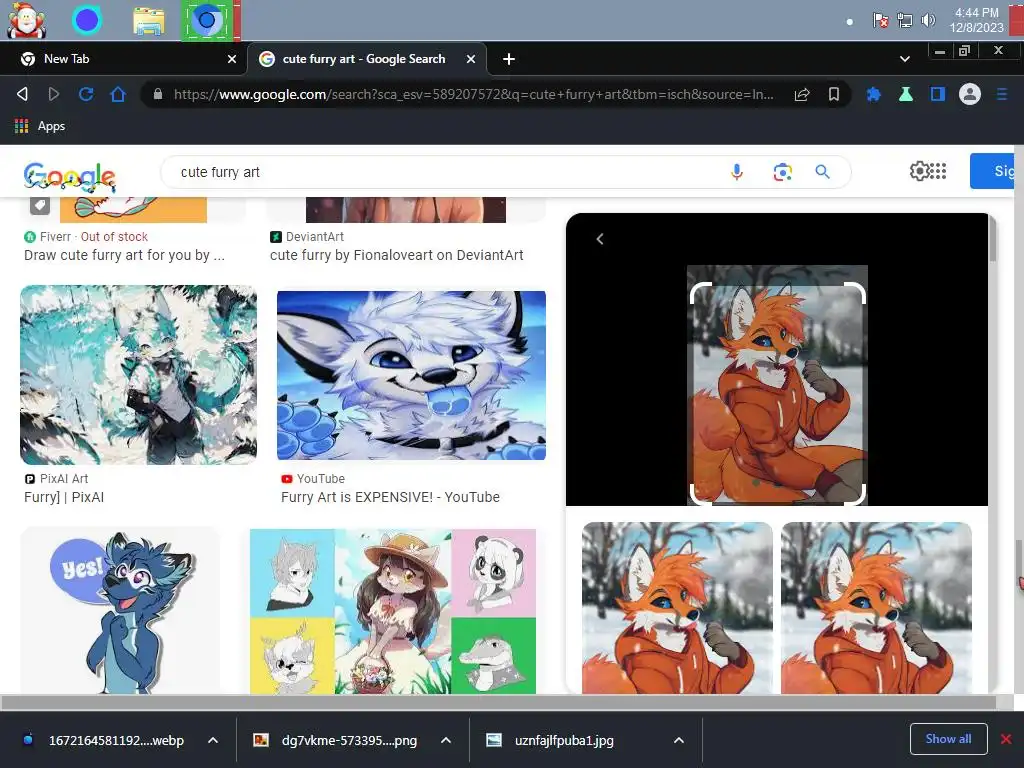Open Google quick settings gear
The image size is (1024, 768).
pos(919,171)
